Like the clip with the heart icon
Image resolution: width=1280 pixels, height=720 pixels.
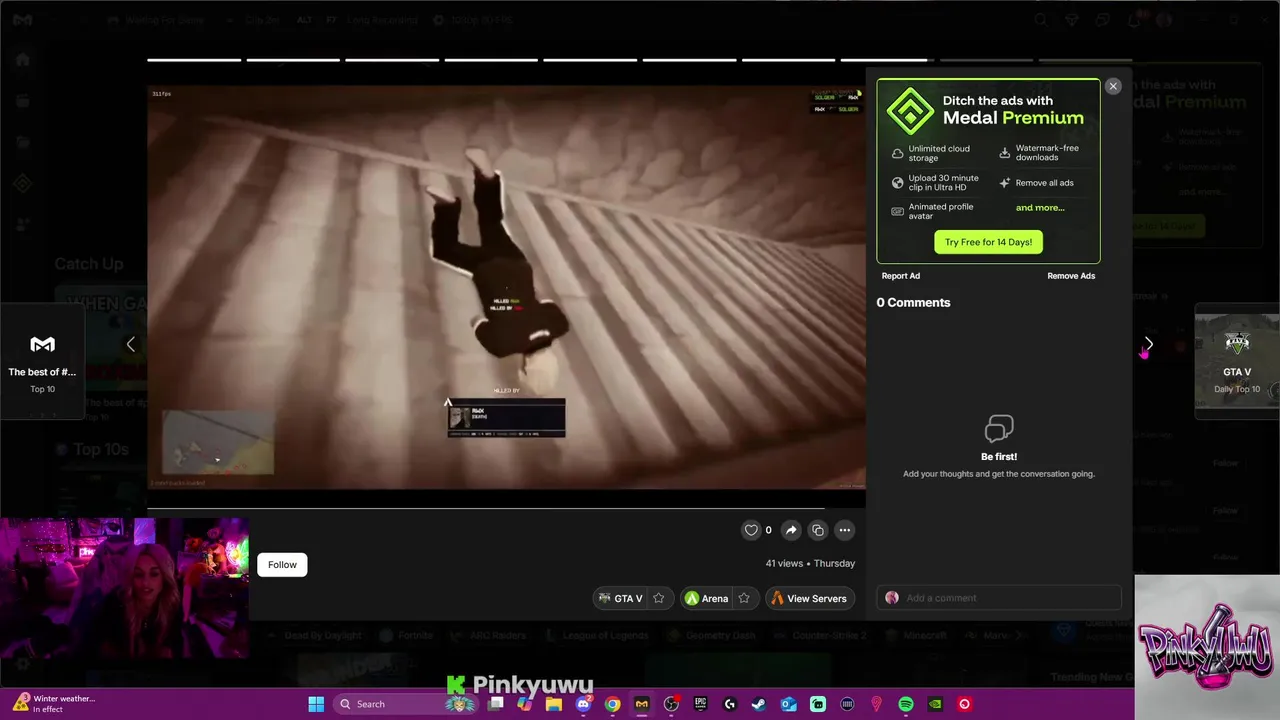click(751, 530)
